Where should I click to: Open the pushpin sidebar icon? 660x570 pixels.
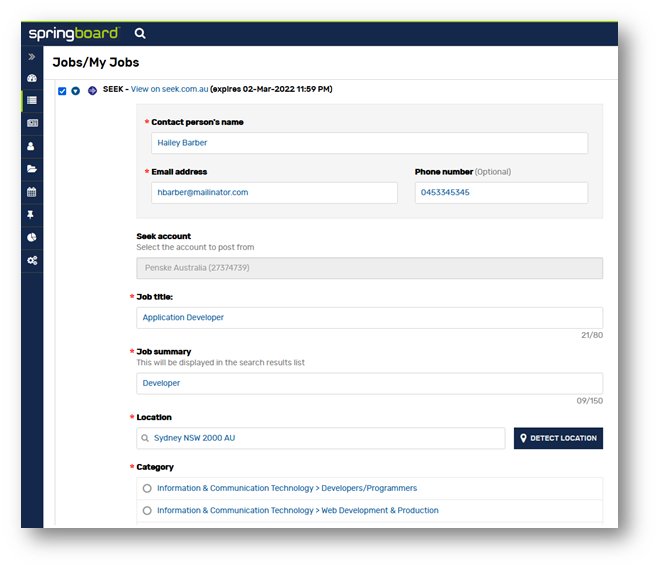coord(30,215)
